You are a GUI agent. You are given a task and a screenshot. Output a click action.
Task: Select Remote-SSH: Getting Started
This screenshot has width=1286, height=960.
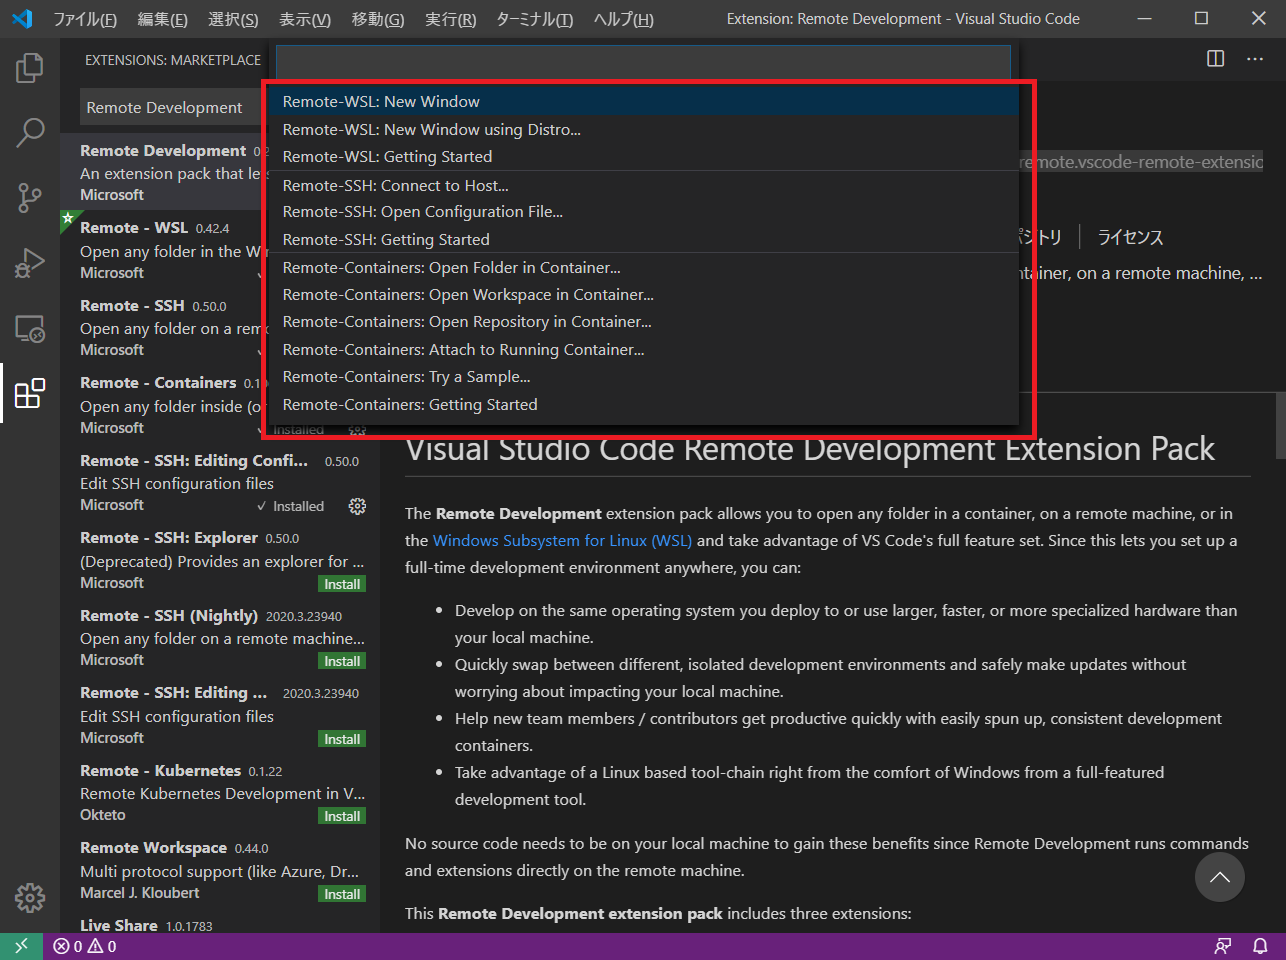pos(642,240)
